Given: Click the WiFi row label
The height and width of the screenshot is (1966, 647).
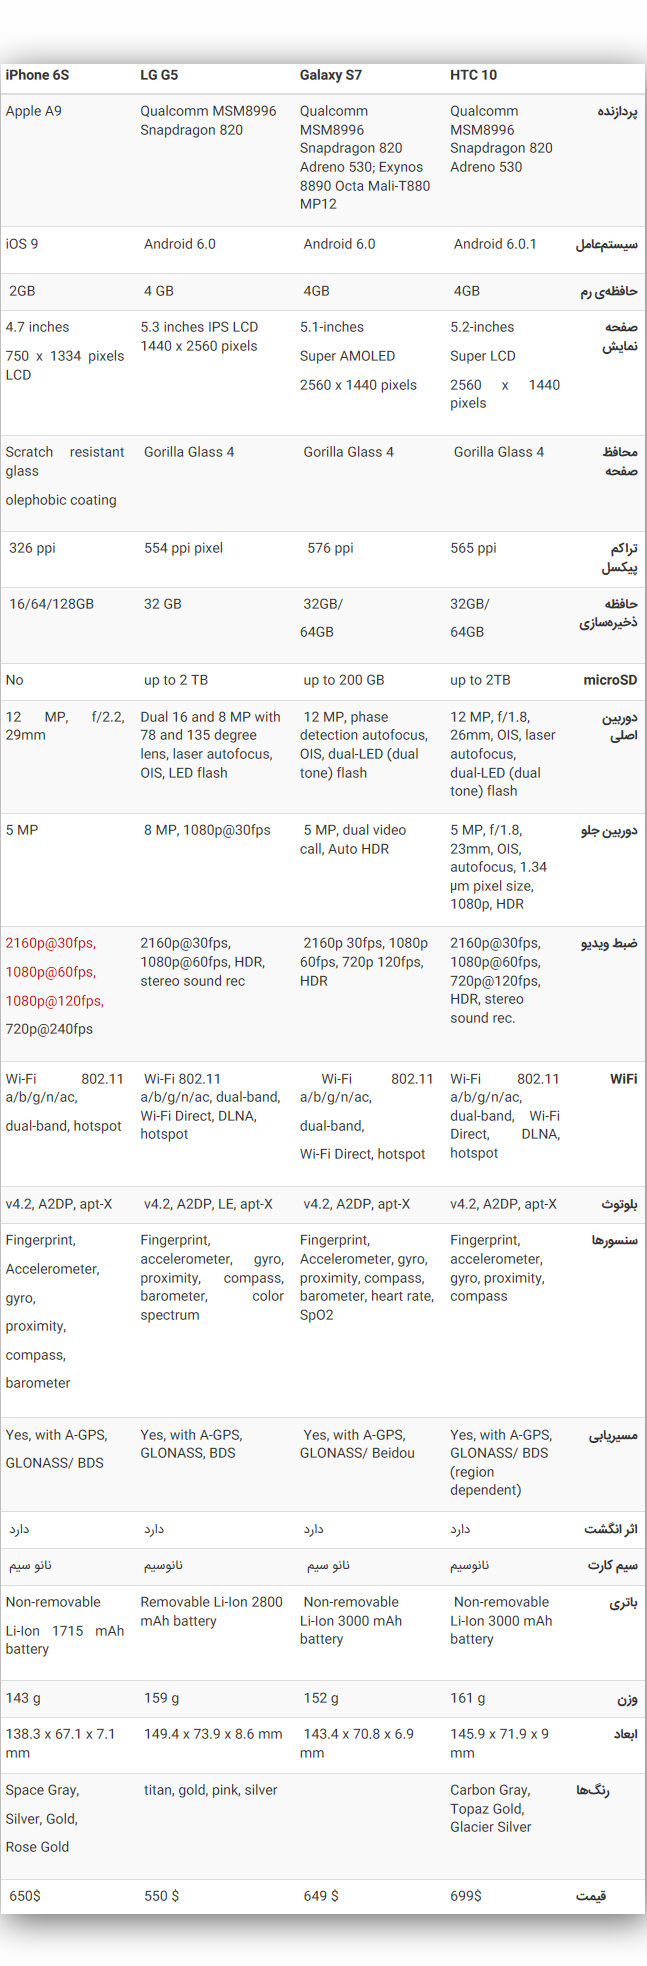Looking at the screenshot, I should click(x=623, y=1079).
